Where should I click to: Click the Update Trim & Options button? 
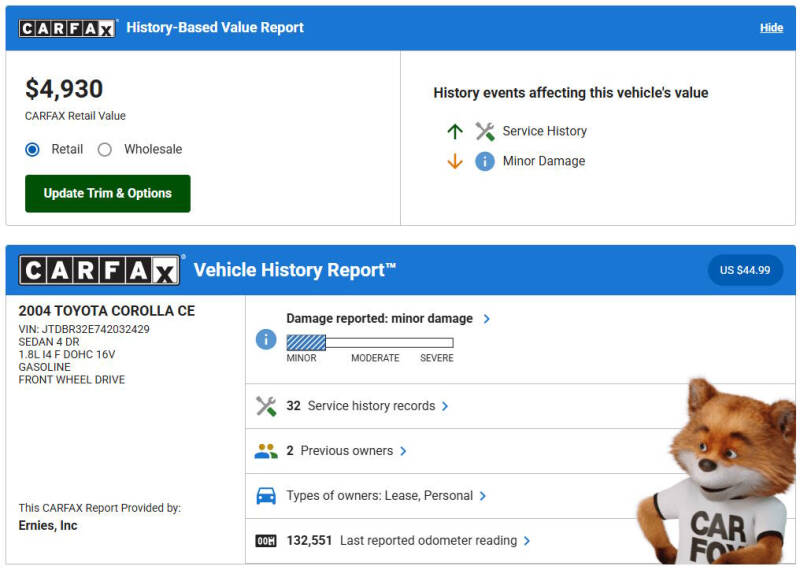(x=107, y=193)
